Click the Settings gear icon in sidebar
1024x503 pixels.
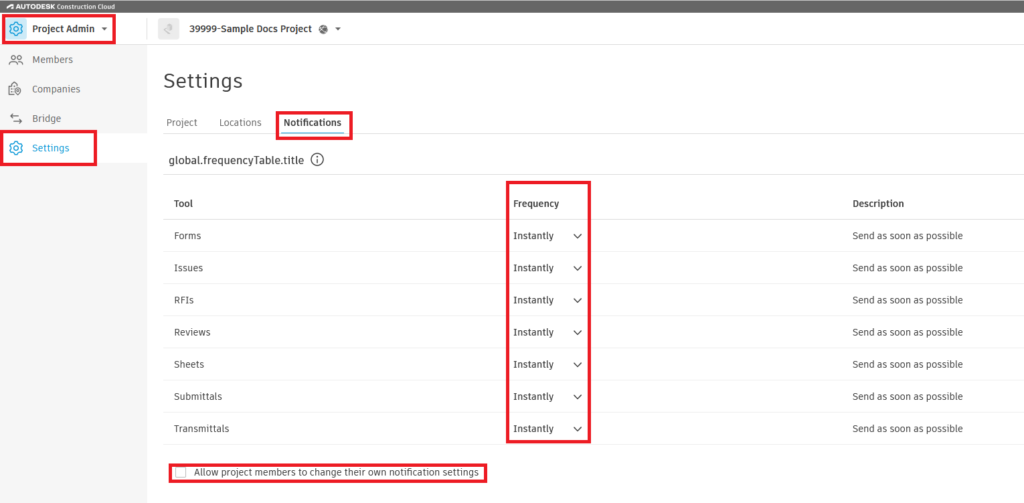[x=16, y=148]
